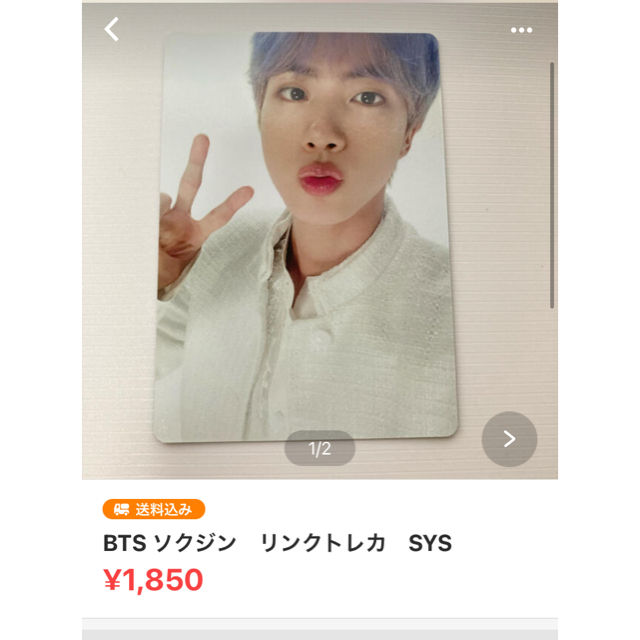Click SYS at the end of title

[x=430, y=543]
